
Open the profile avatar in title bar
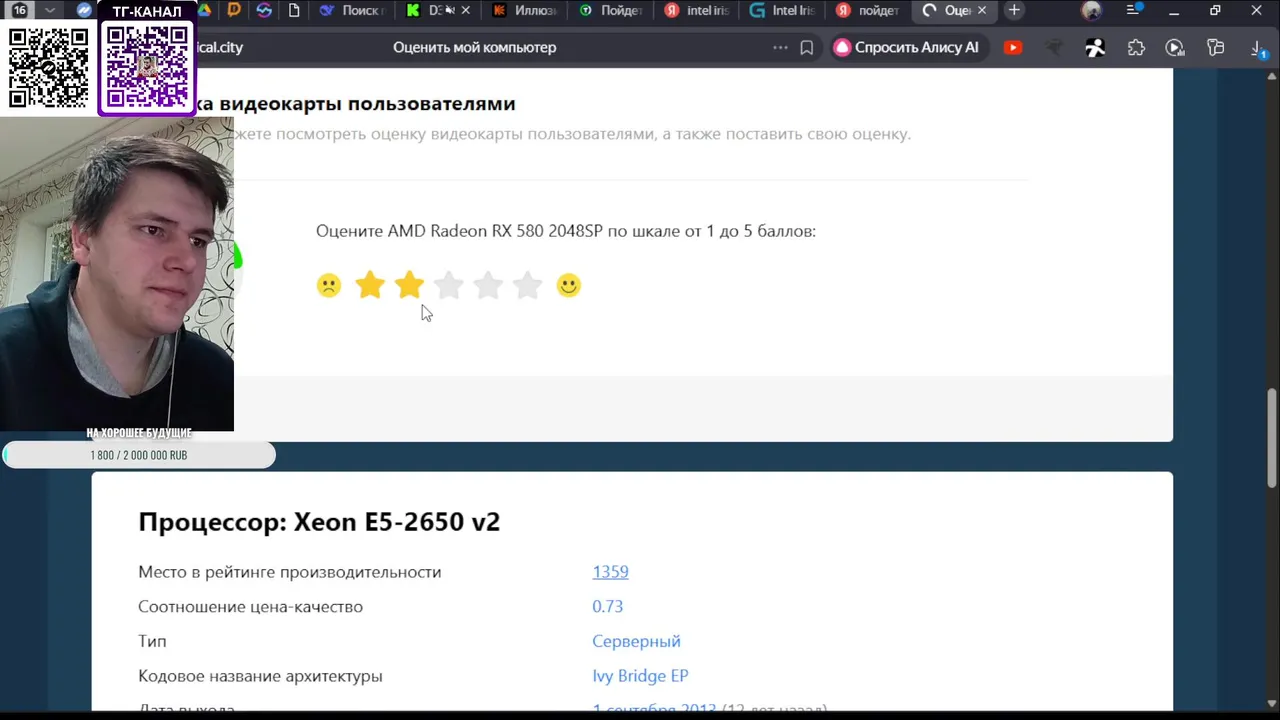pos(1091,11)
